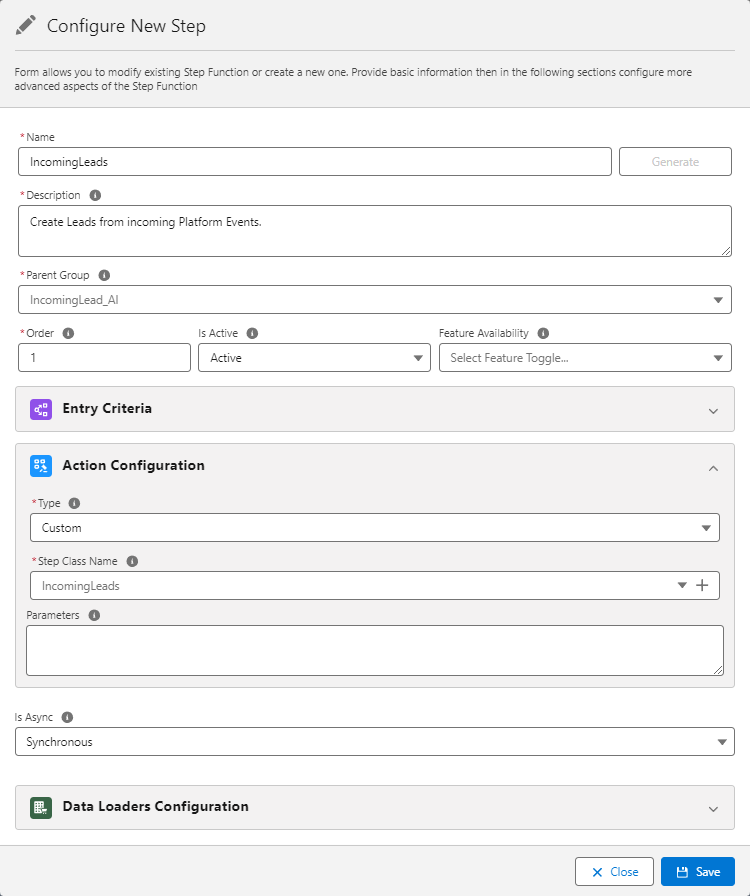Open the Is Active dropdown
The height and width of the screenshot is (896, 750).
[x=418, y=357]
